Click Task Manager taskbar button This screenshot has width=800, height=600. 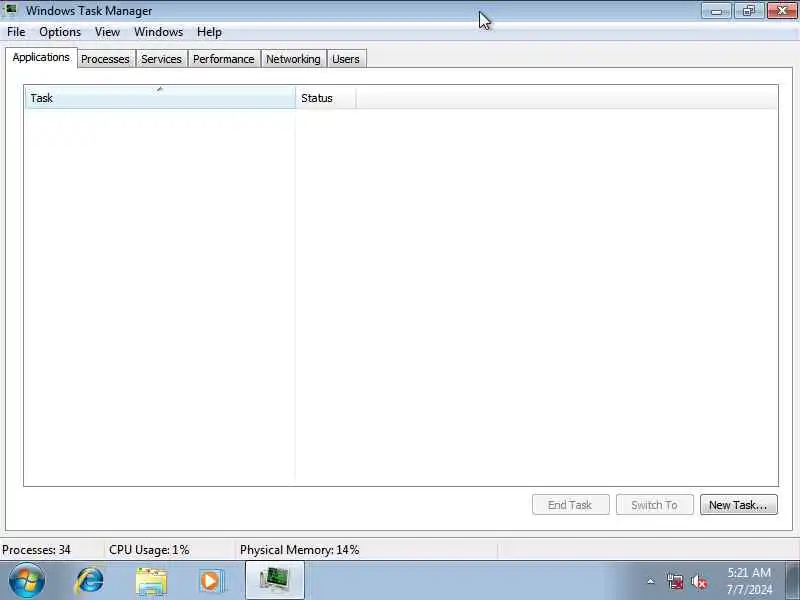pos(275,581)
